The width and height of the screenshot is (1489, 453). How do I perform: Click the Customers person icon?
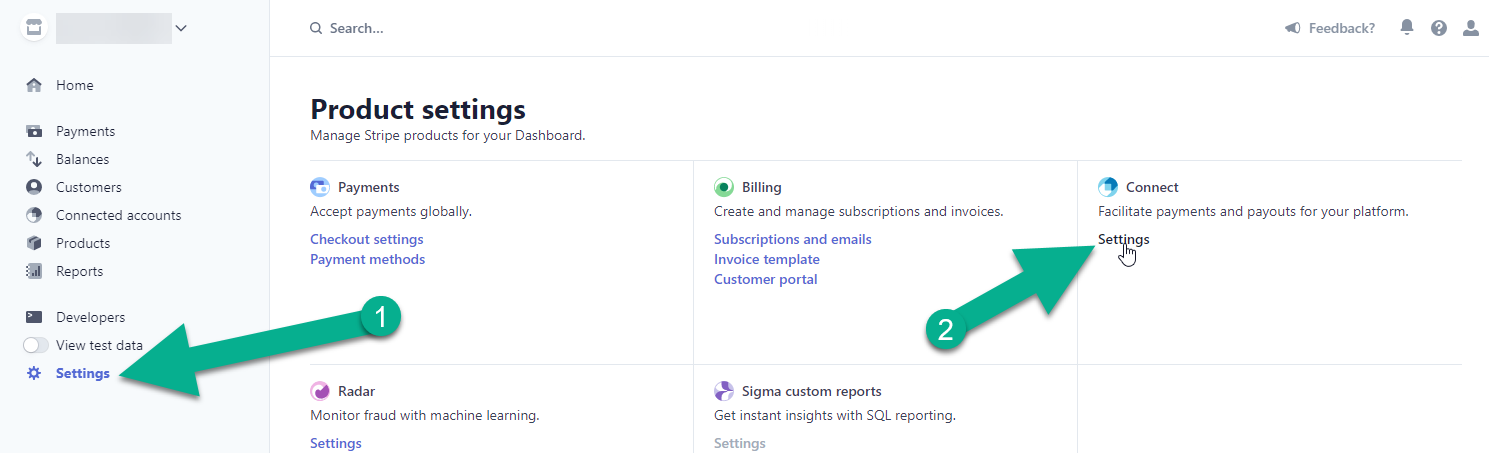coord(34,187)
